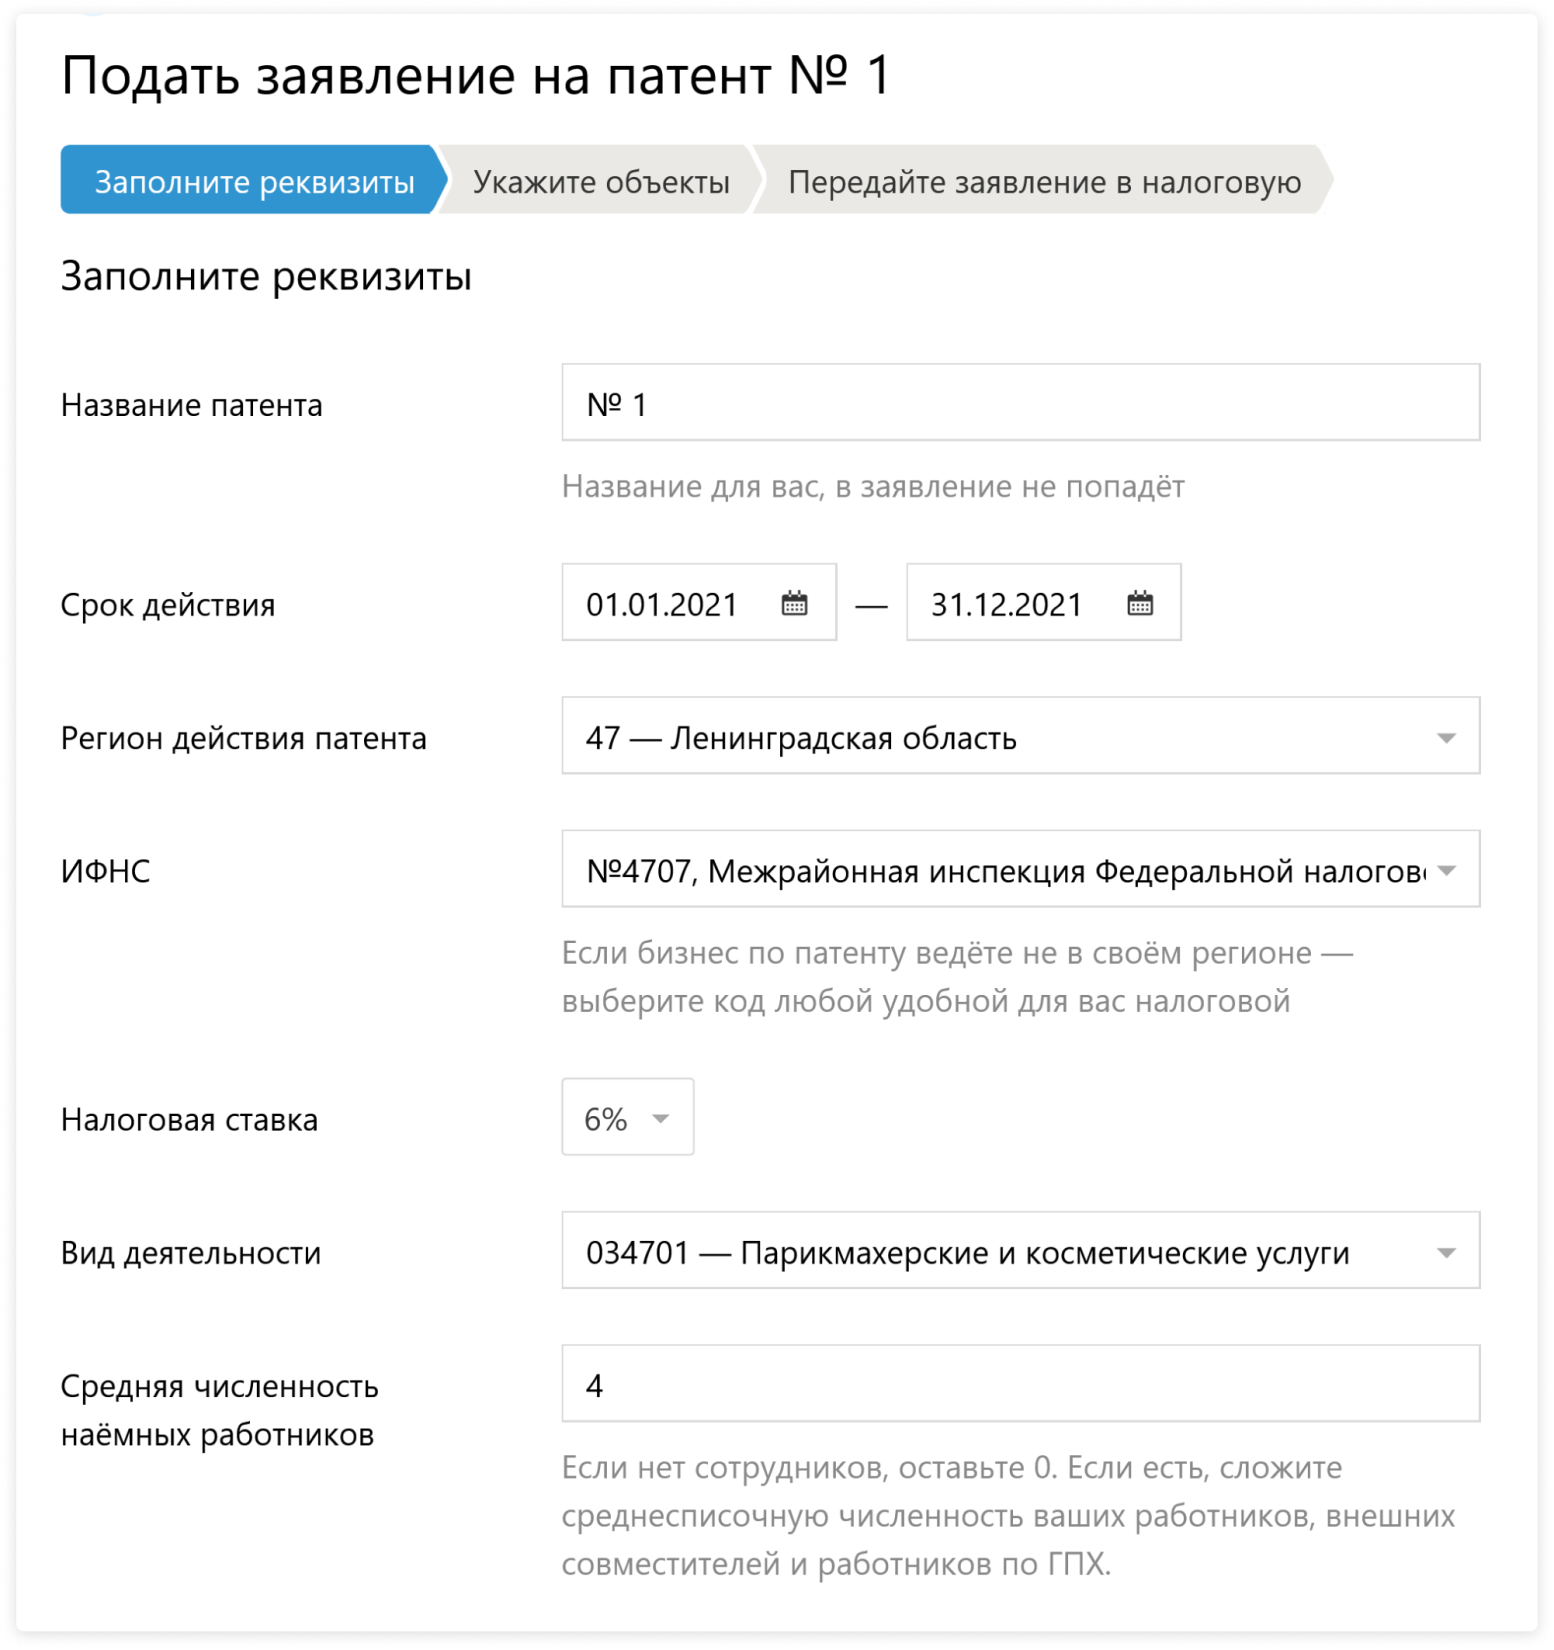Screen dimensions: 1554x1650
Task: Click the Ленинградская область region value
Action: coord(842,738)
